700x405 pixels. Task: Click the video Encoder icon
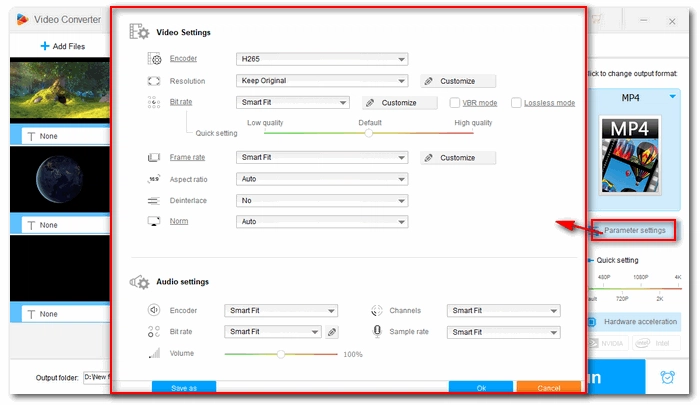point(154,58)
